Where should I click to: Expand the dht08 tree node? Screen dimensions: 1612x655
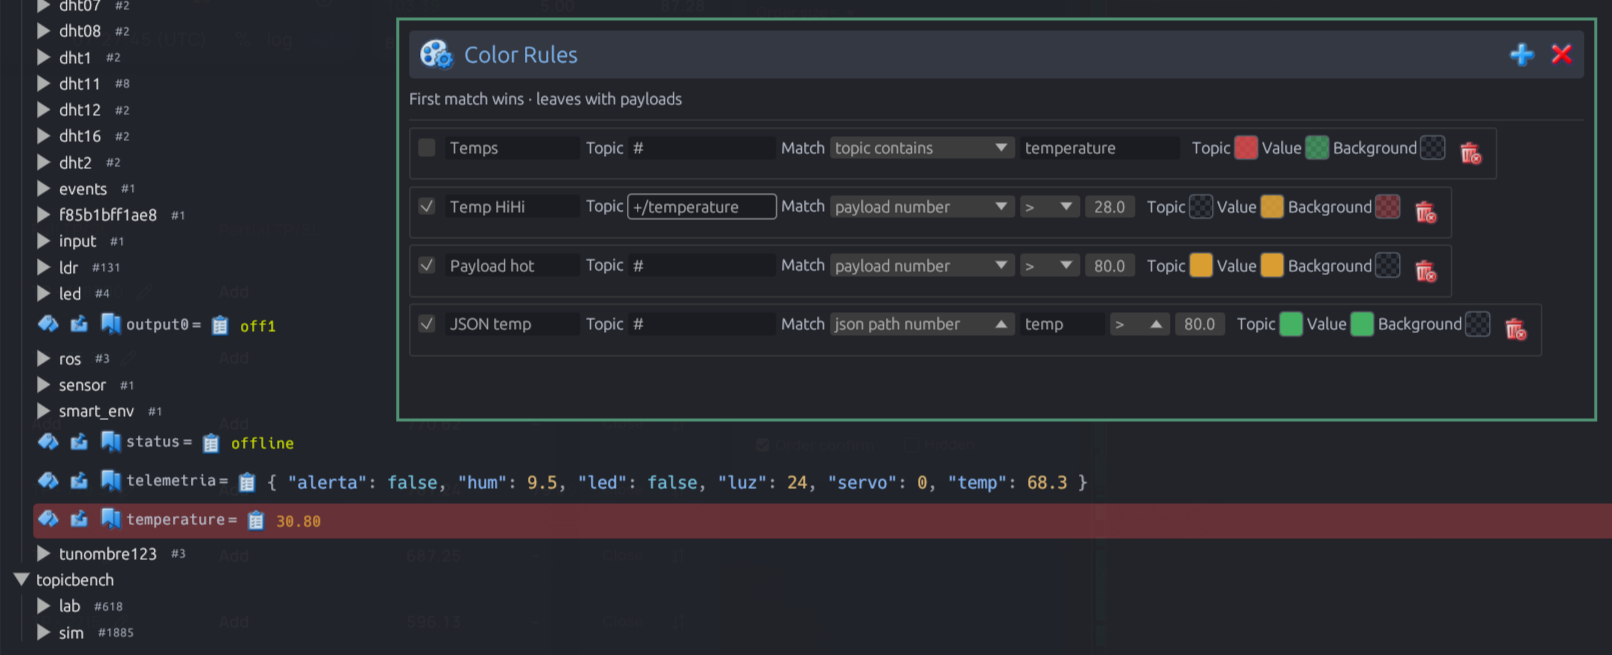coord(43,31)
